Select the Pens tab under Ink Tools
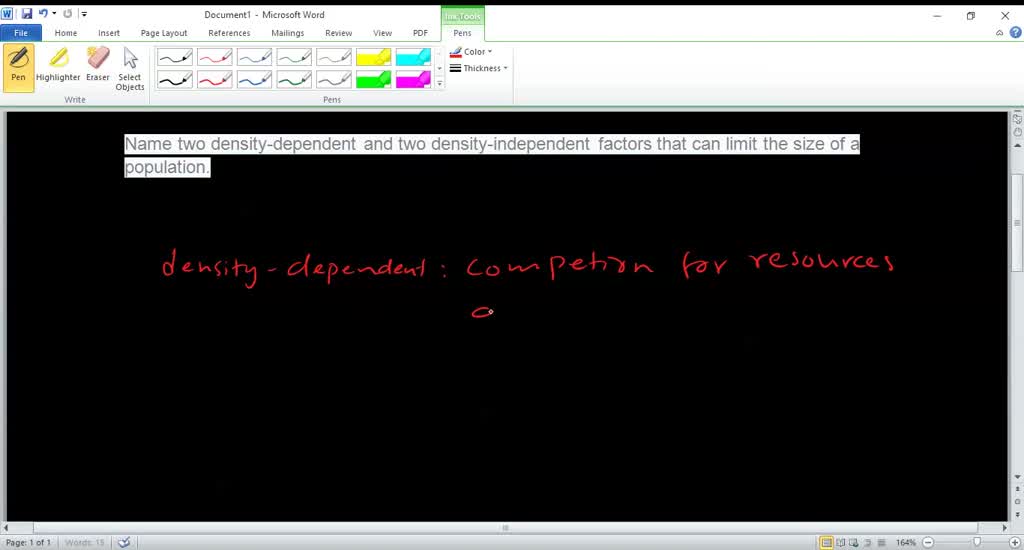Viewport: 1024px width, 550px height. tap(462, 33)
